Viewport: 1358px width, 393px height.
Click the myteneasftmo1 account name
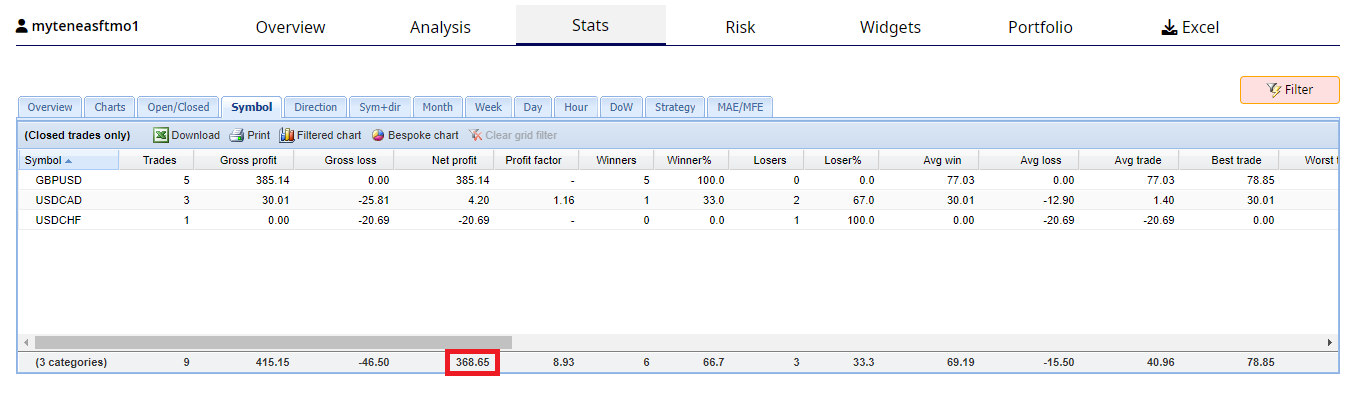86,26
